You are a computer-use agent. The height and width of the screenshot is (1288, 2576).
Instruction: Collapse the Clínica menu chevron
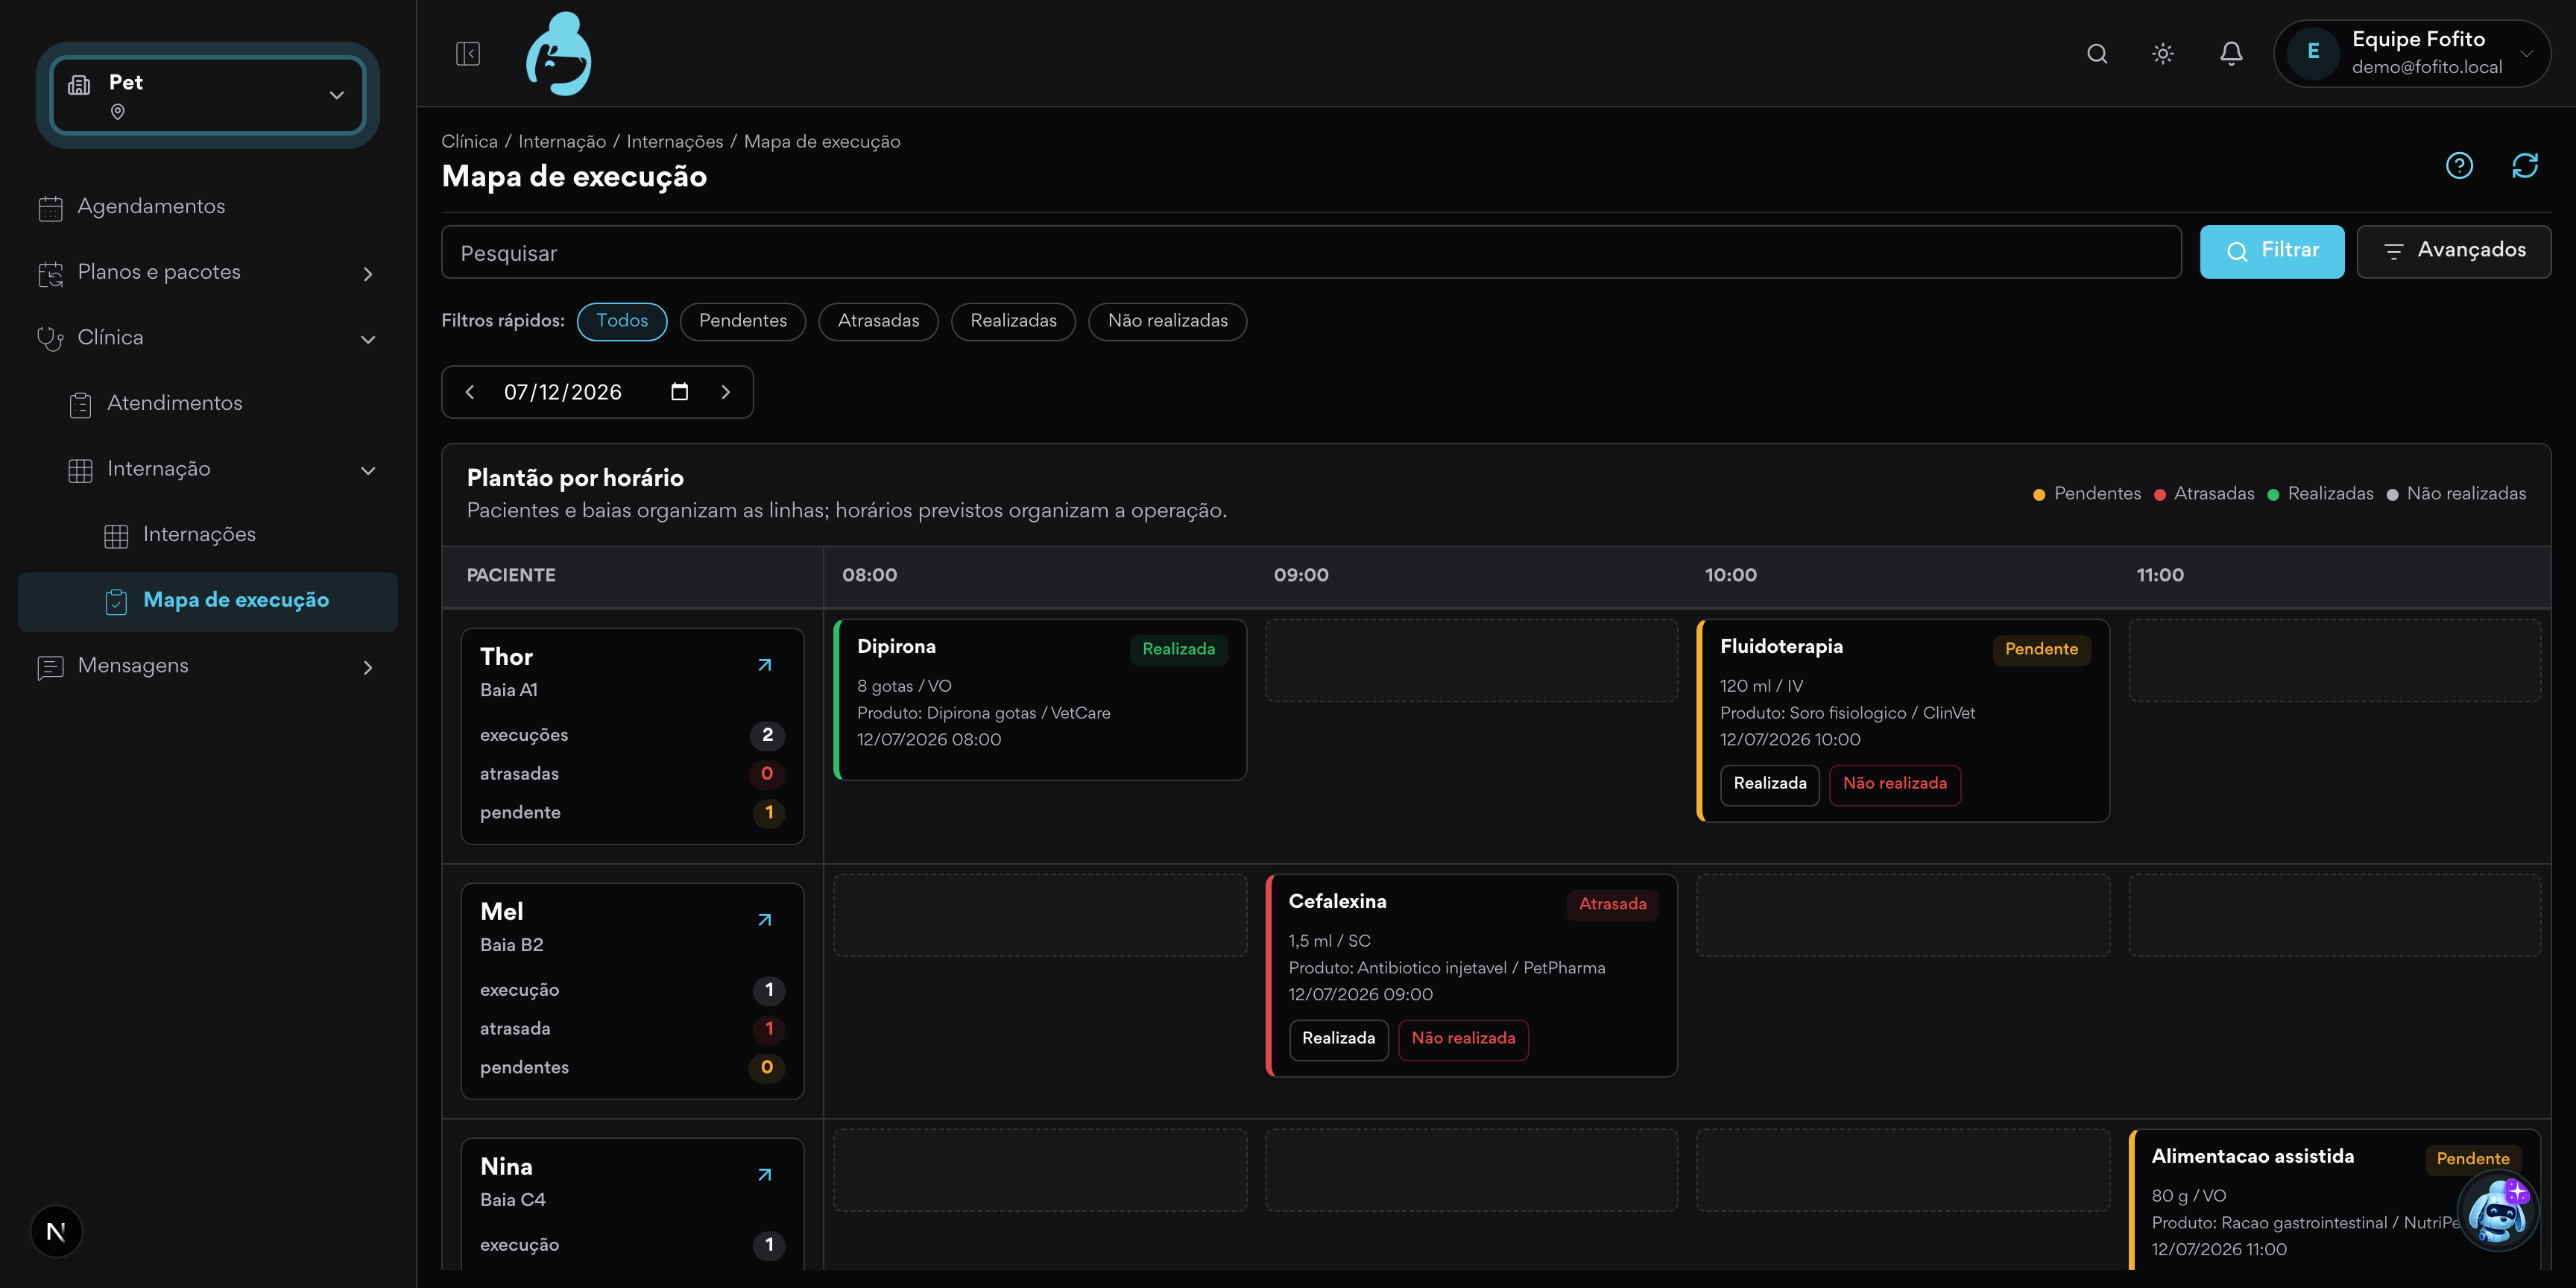(368, 339)
